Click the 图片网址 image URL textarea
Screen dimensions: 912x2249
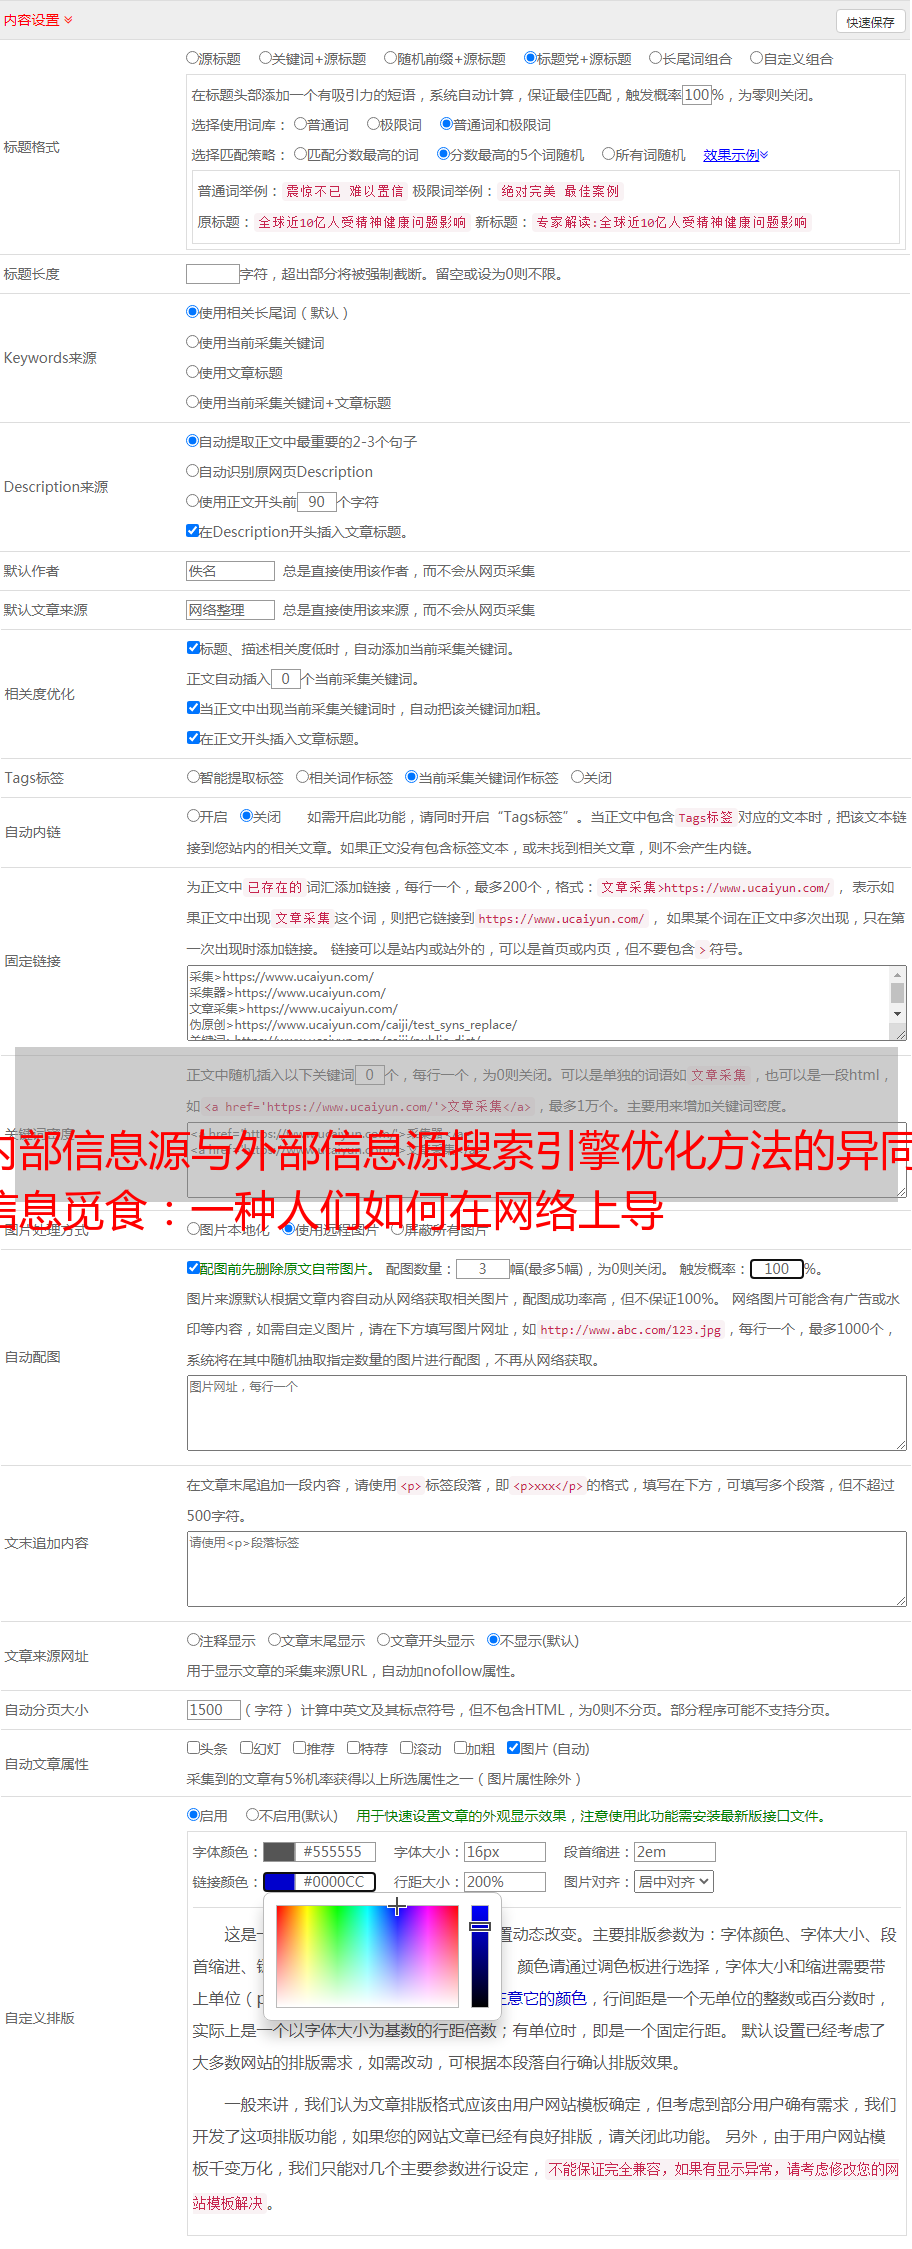click(546, 1413)
